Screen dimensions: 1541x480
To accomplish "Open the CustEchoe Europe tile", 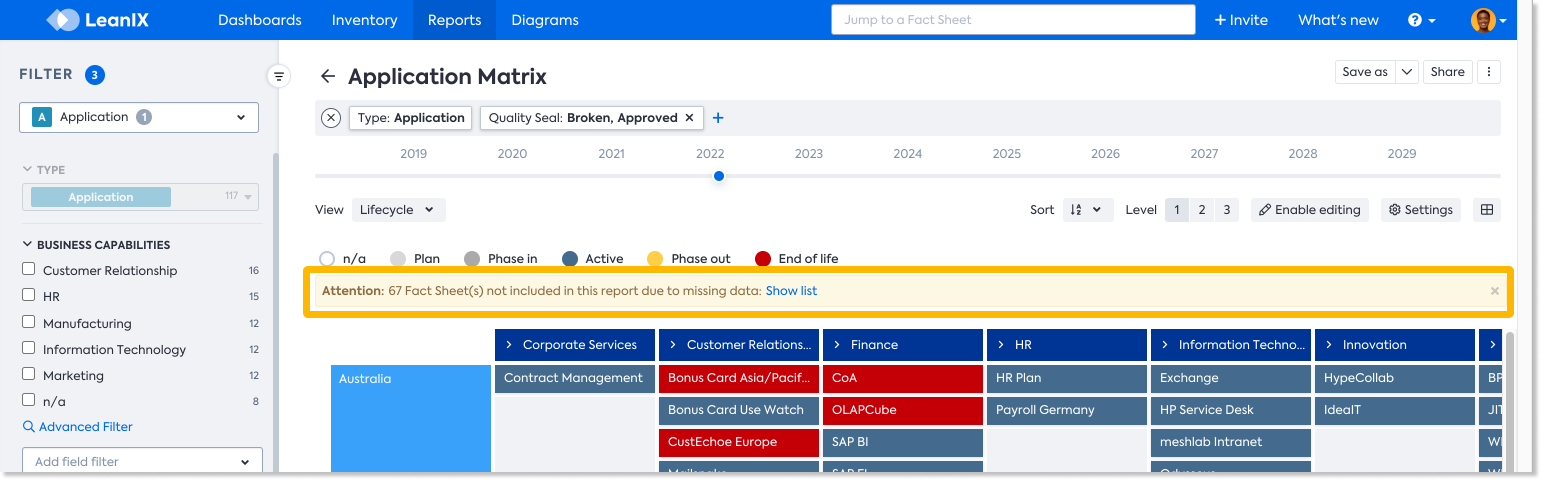I will click(739, 442).
